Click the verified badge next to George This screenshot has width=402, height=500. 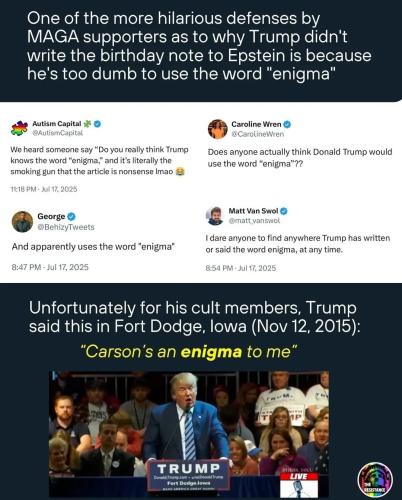click(x=71, y=216)
